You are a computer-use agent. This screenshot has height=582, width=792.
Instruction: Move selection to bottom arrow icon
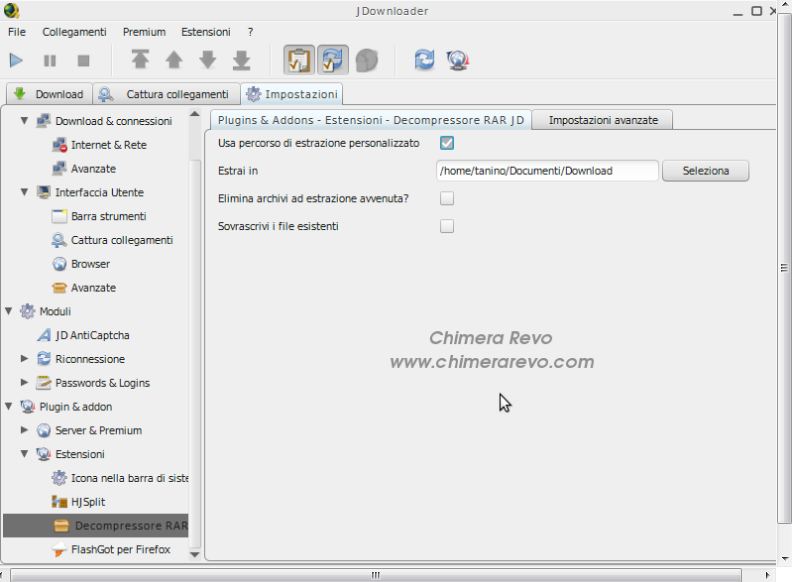(241, 60)
